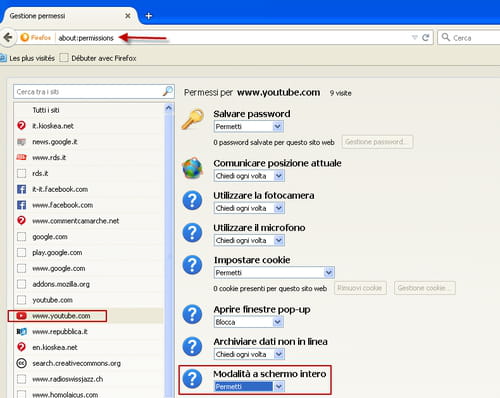500x398 pixels.
Task: Click the Creative Commons favicon
Action: point(21,363)
